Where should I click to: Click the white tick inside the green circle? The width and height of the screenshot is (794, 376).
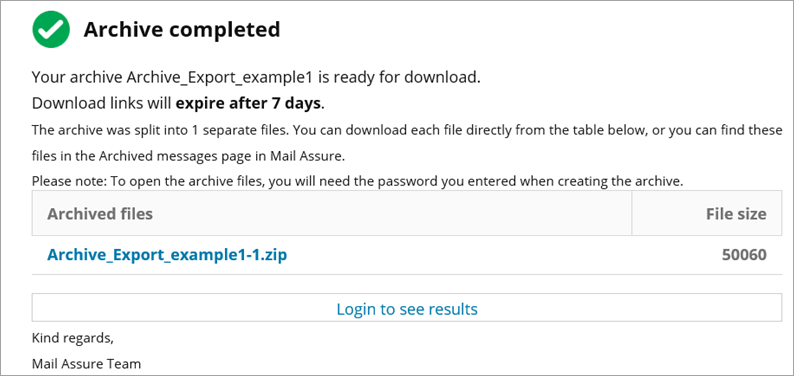tap(51, 30)
